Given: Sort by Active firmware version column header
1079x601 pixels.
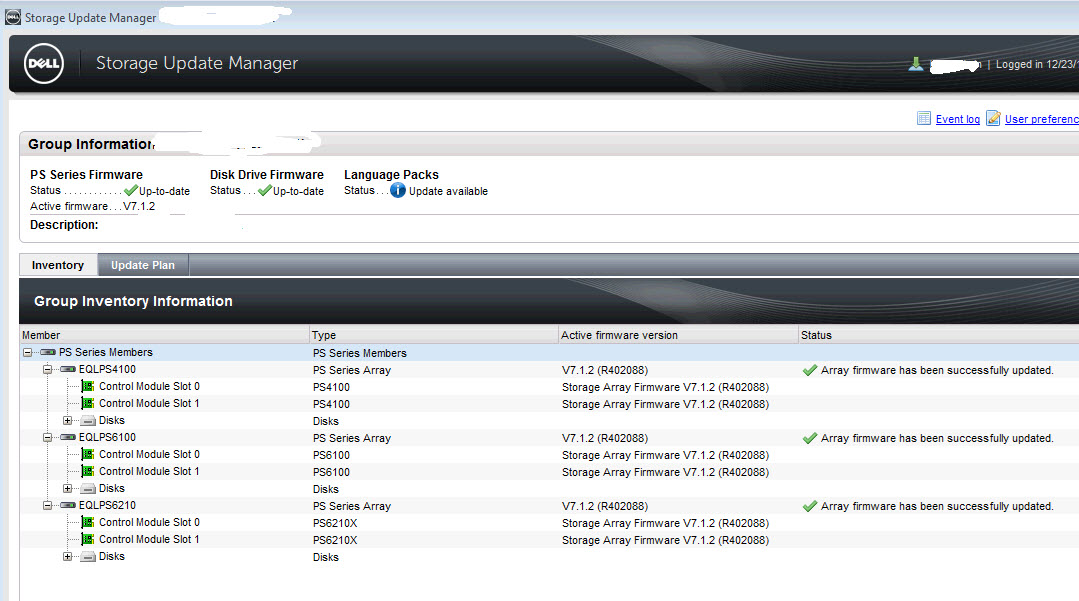Looking at the screenshot, I should (x=678, y=335).
